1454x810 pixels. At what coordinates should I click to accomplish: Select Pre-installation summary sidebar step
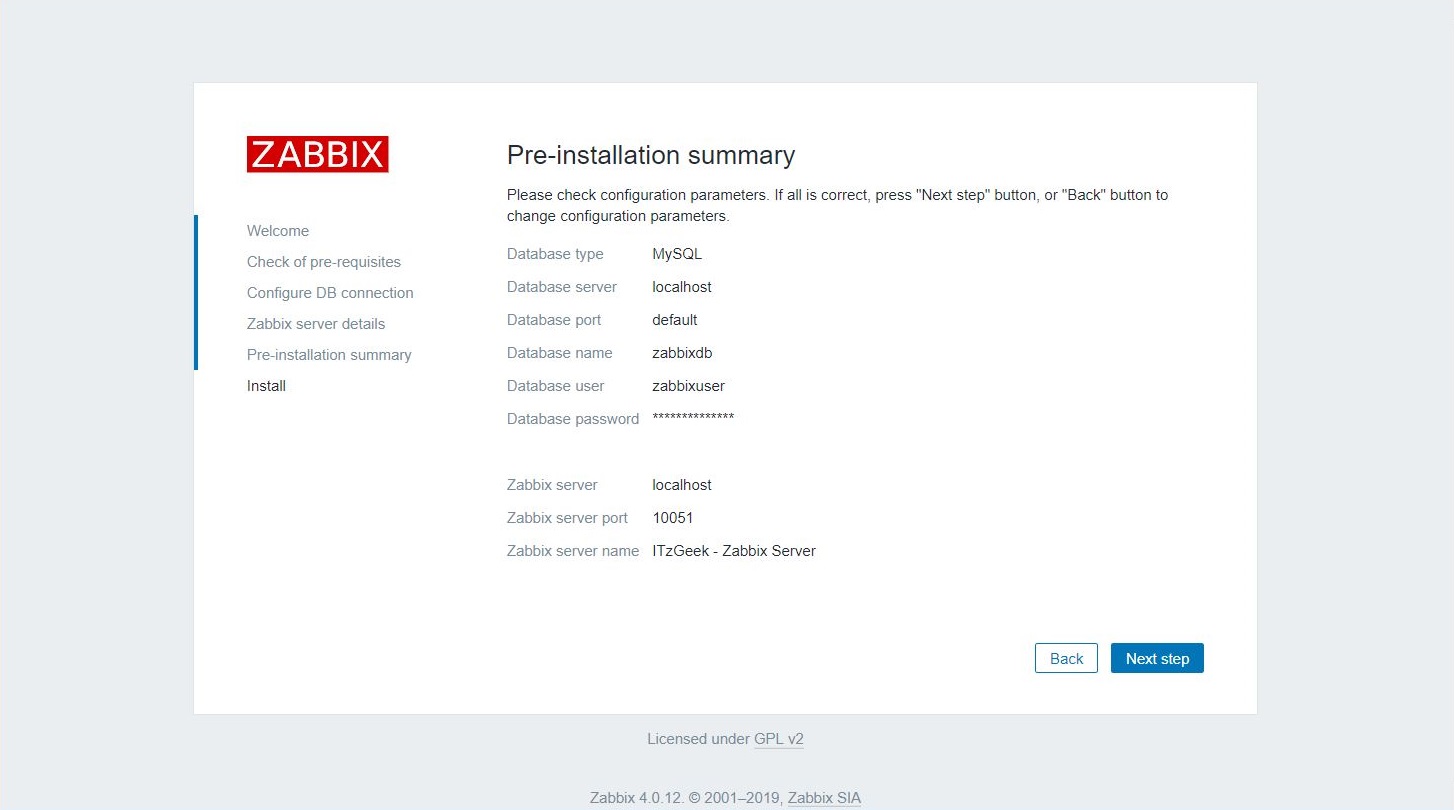tap(329, 355)
